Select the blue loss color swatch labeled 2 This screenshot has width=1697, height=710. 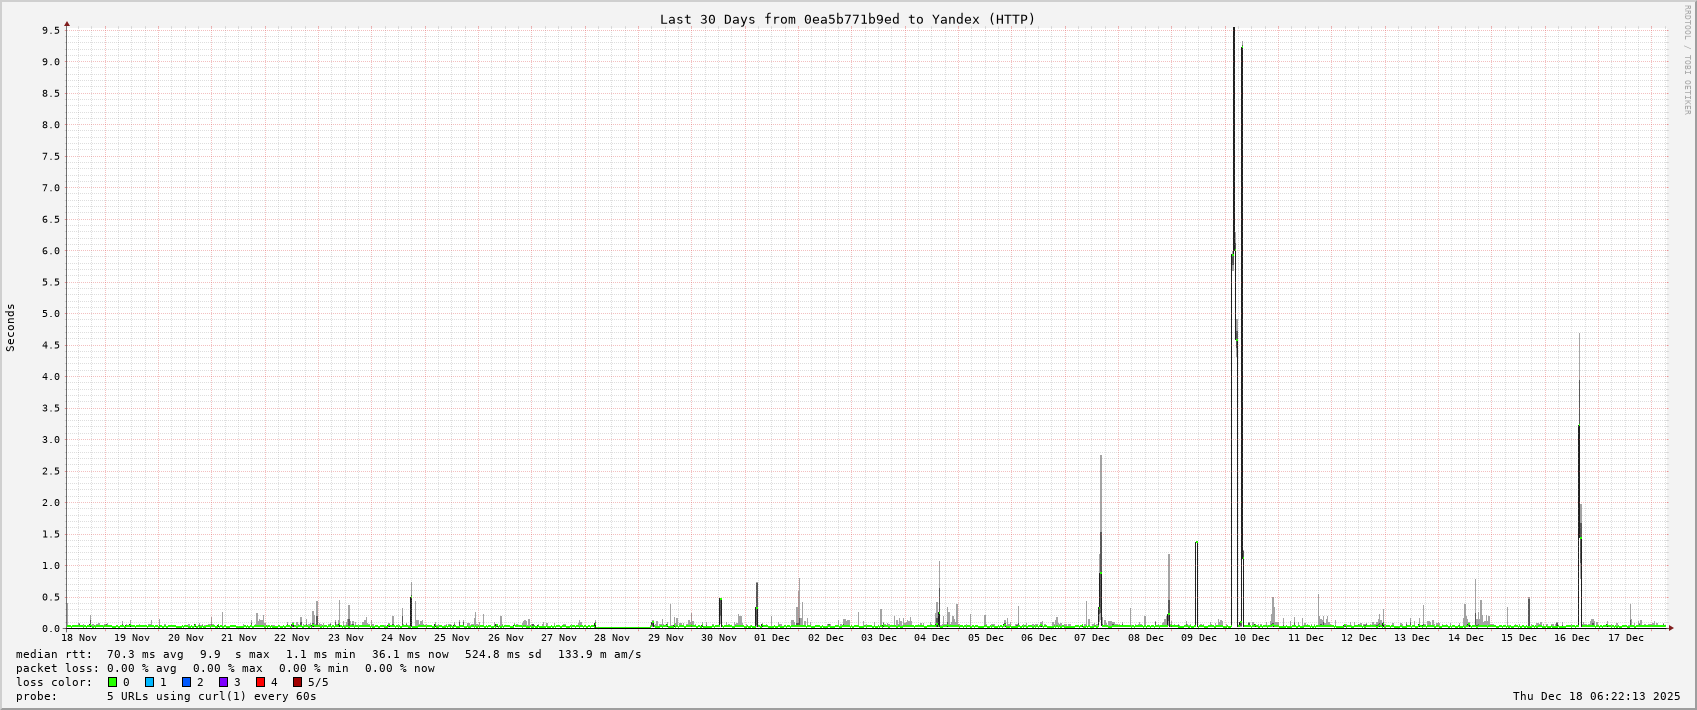(x=187, y=682)
